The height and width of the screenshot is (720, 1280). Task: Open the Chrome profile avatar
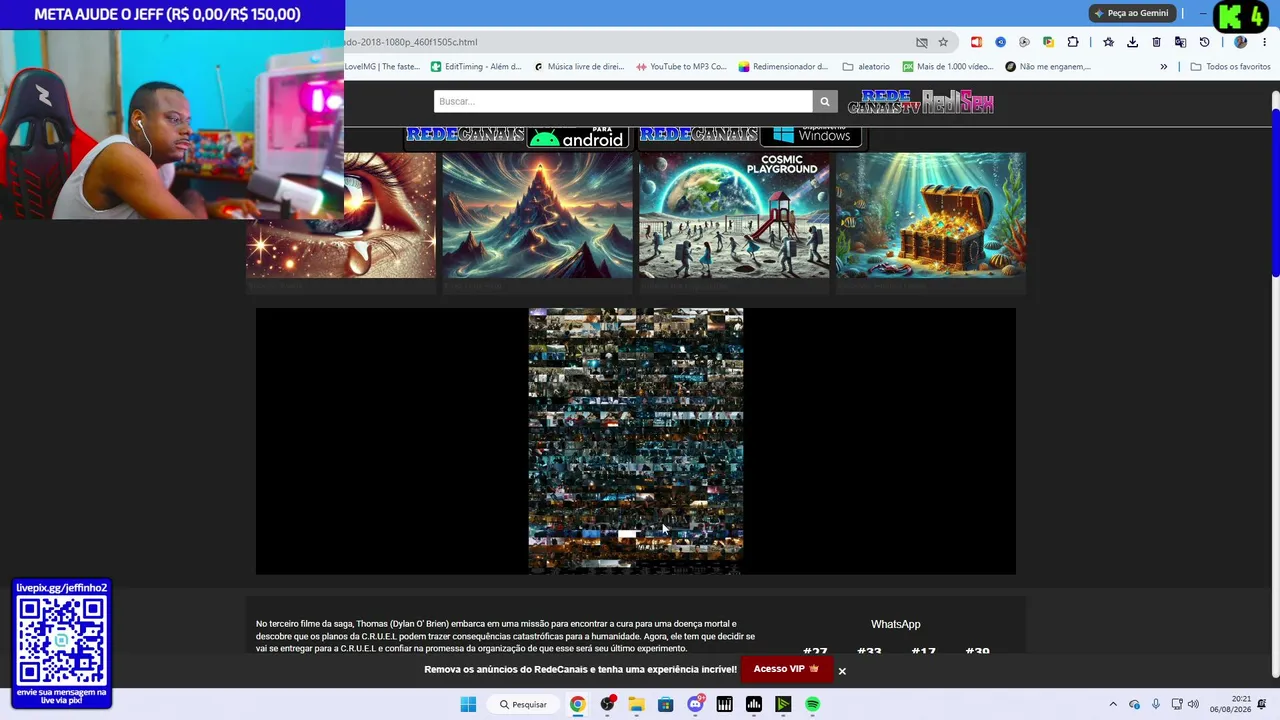pos(1240,42)
